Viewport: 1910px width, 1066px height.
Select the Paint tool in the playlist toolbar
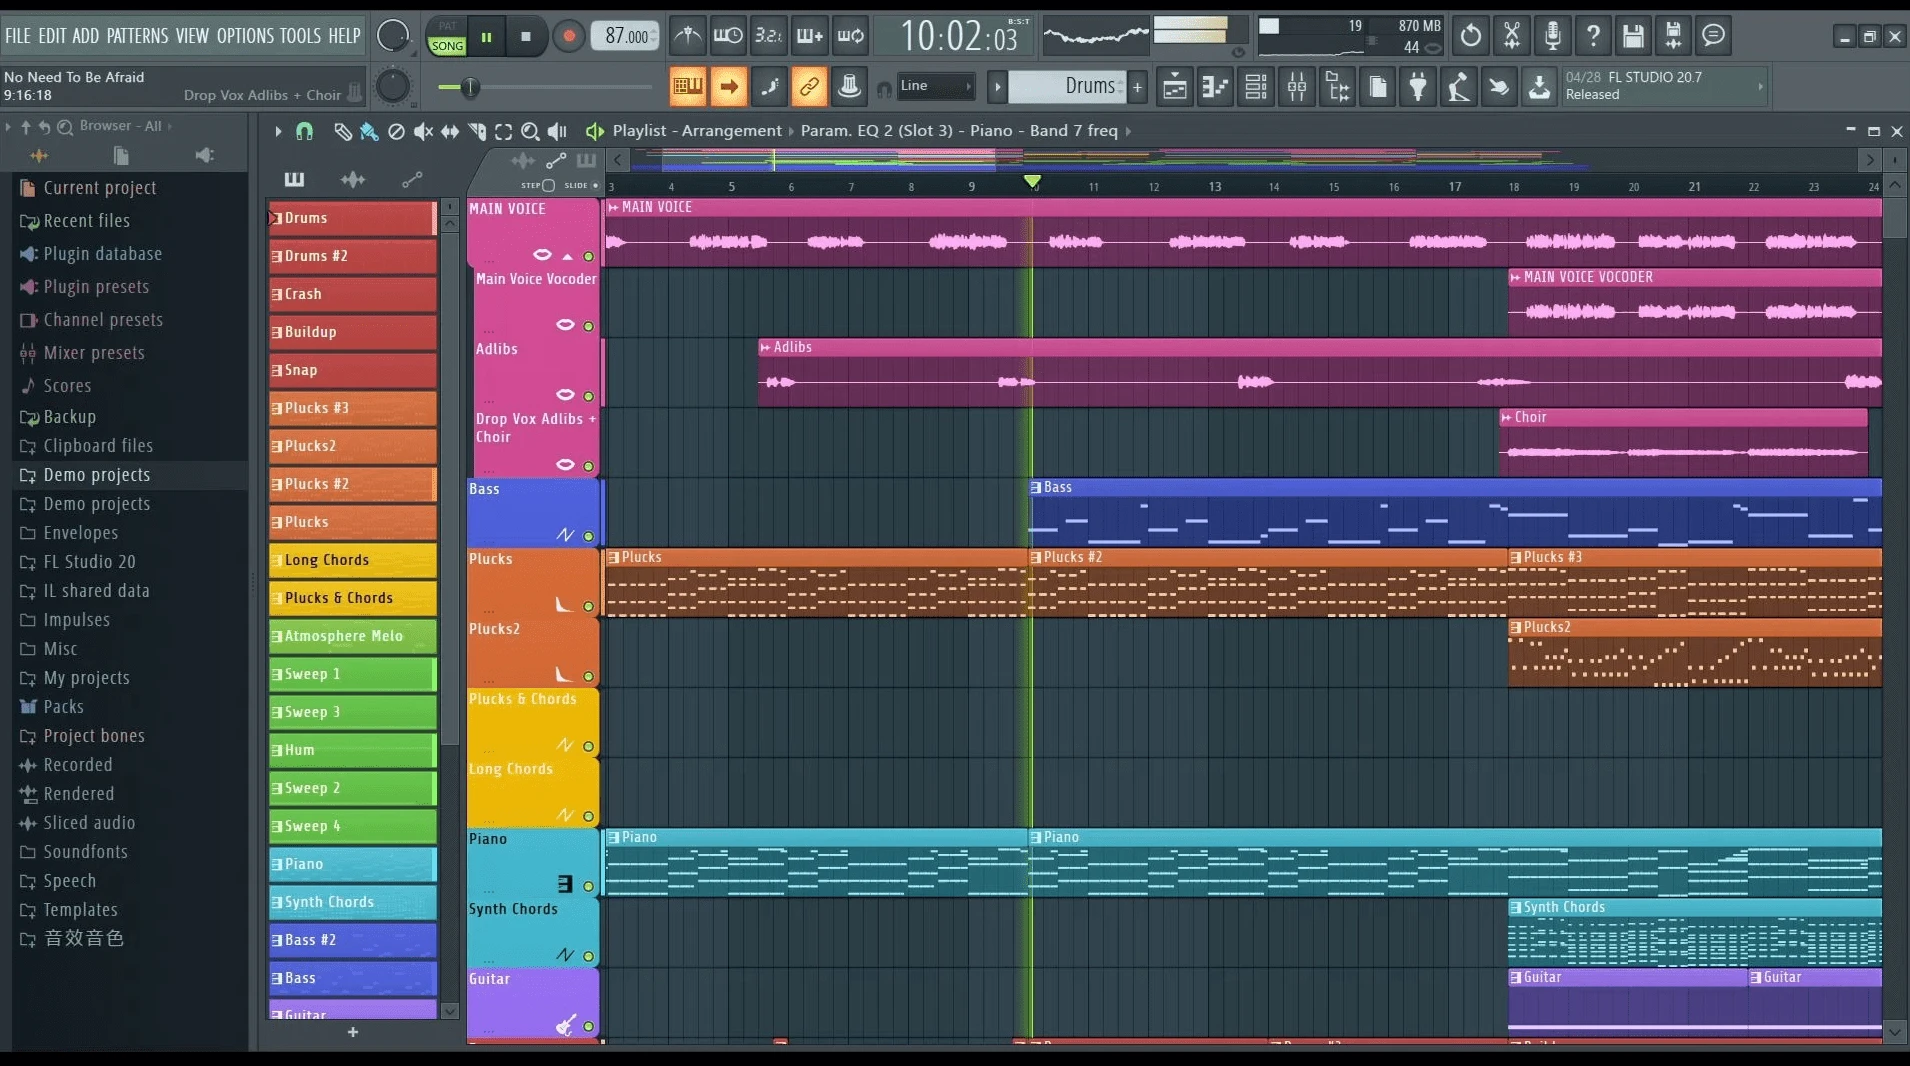click(x=369, y=131)
